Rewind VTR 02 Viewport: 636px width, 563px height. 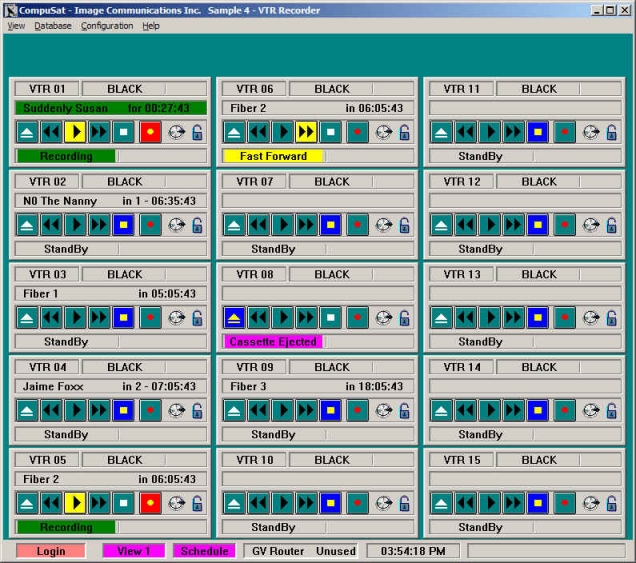coord(51,225)
